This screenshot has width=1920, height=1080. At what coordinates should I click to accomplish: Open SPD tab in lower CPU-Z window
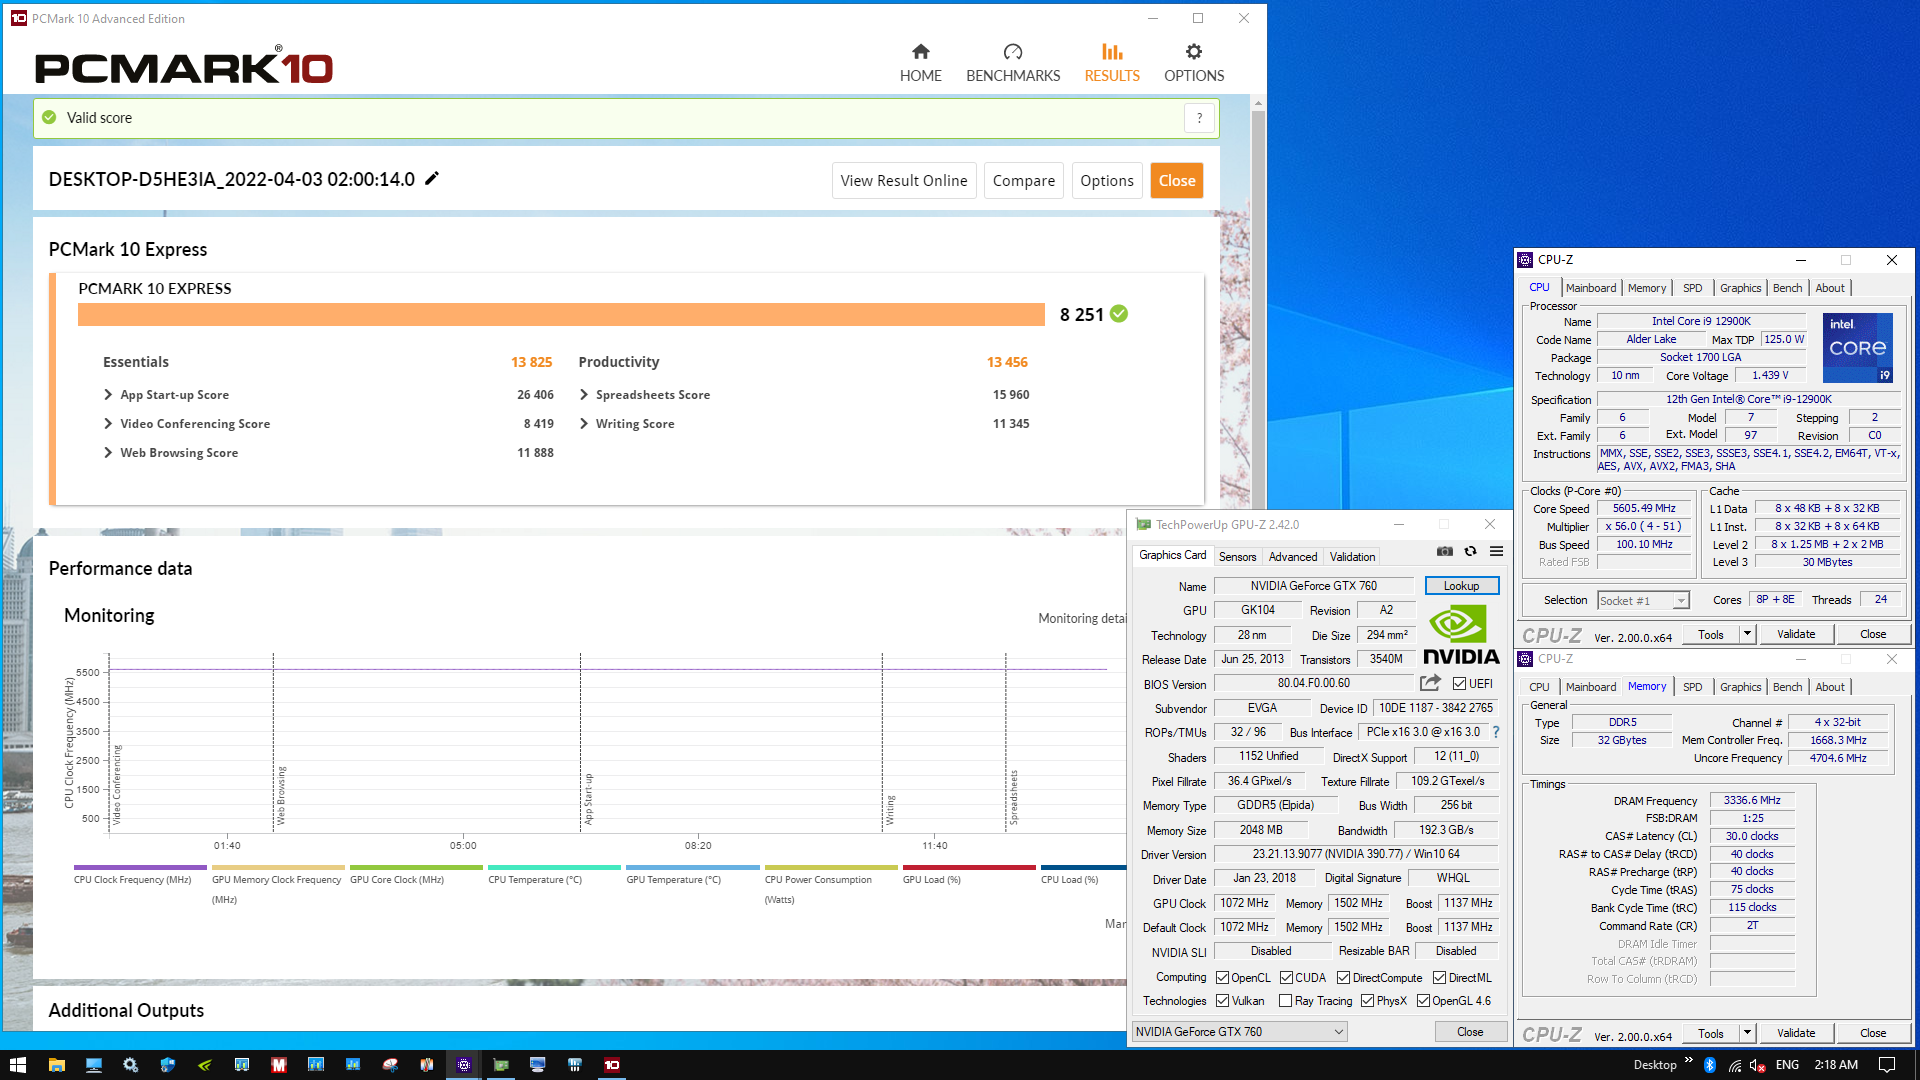pos(1692,687)
